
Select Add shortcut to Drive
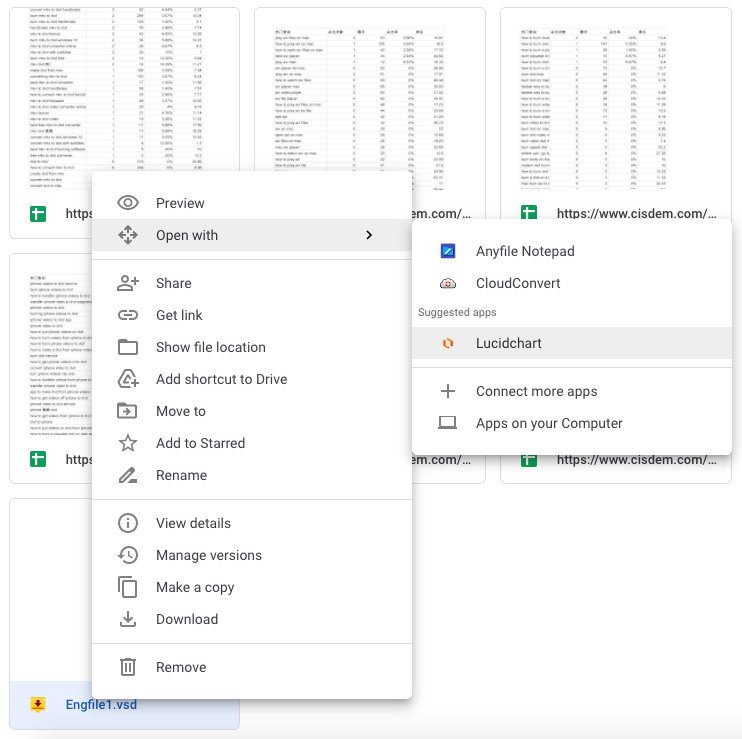[221, 379]
